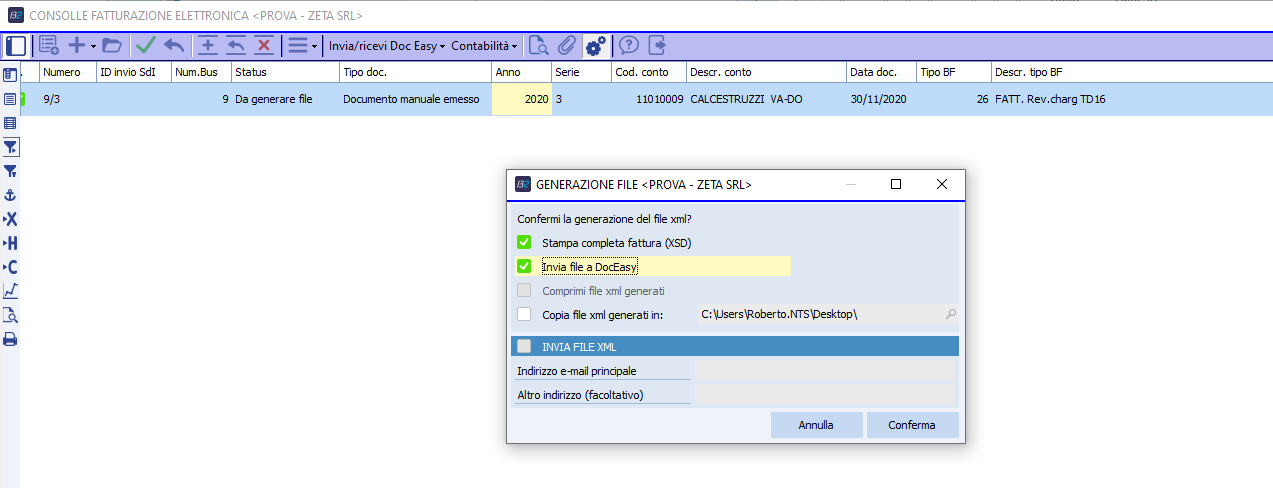Open Contabilità menu
Viewport: 1273px width, 488px height.
point(484,46)
